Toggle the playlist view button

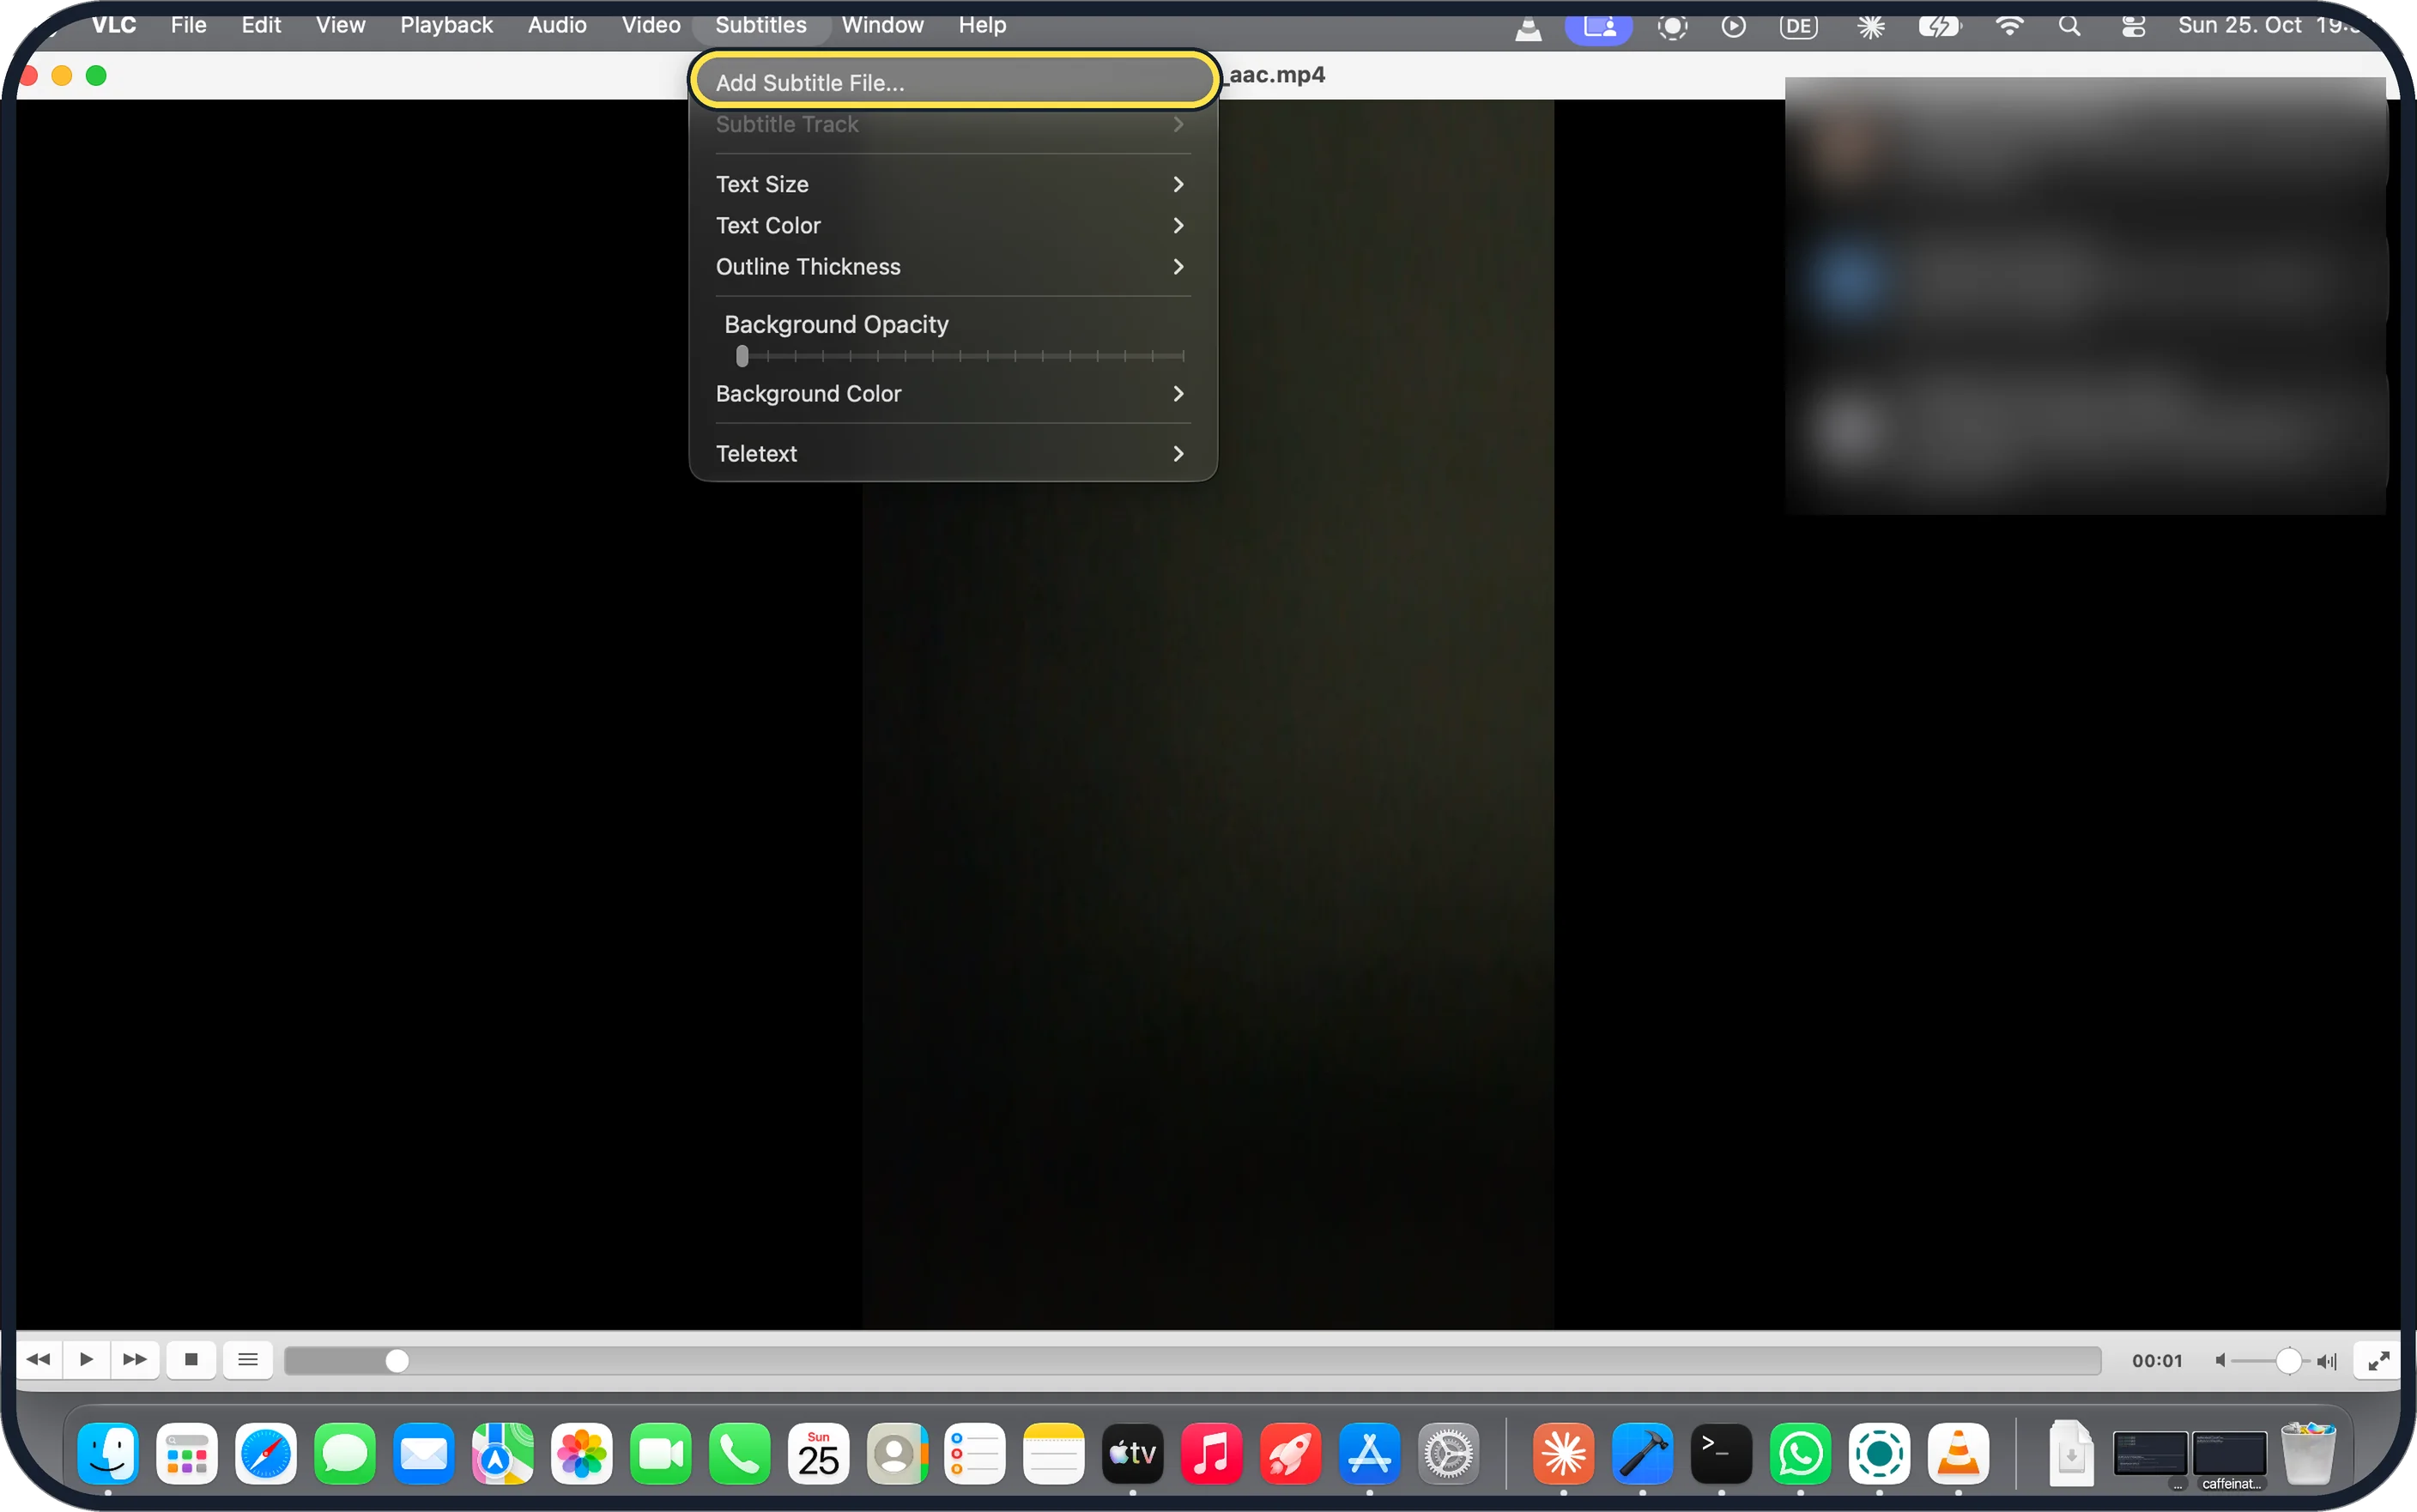(248, 1359)
